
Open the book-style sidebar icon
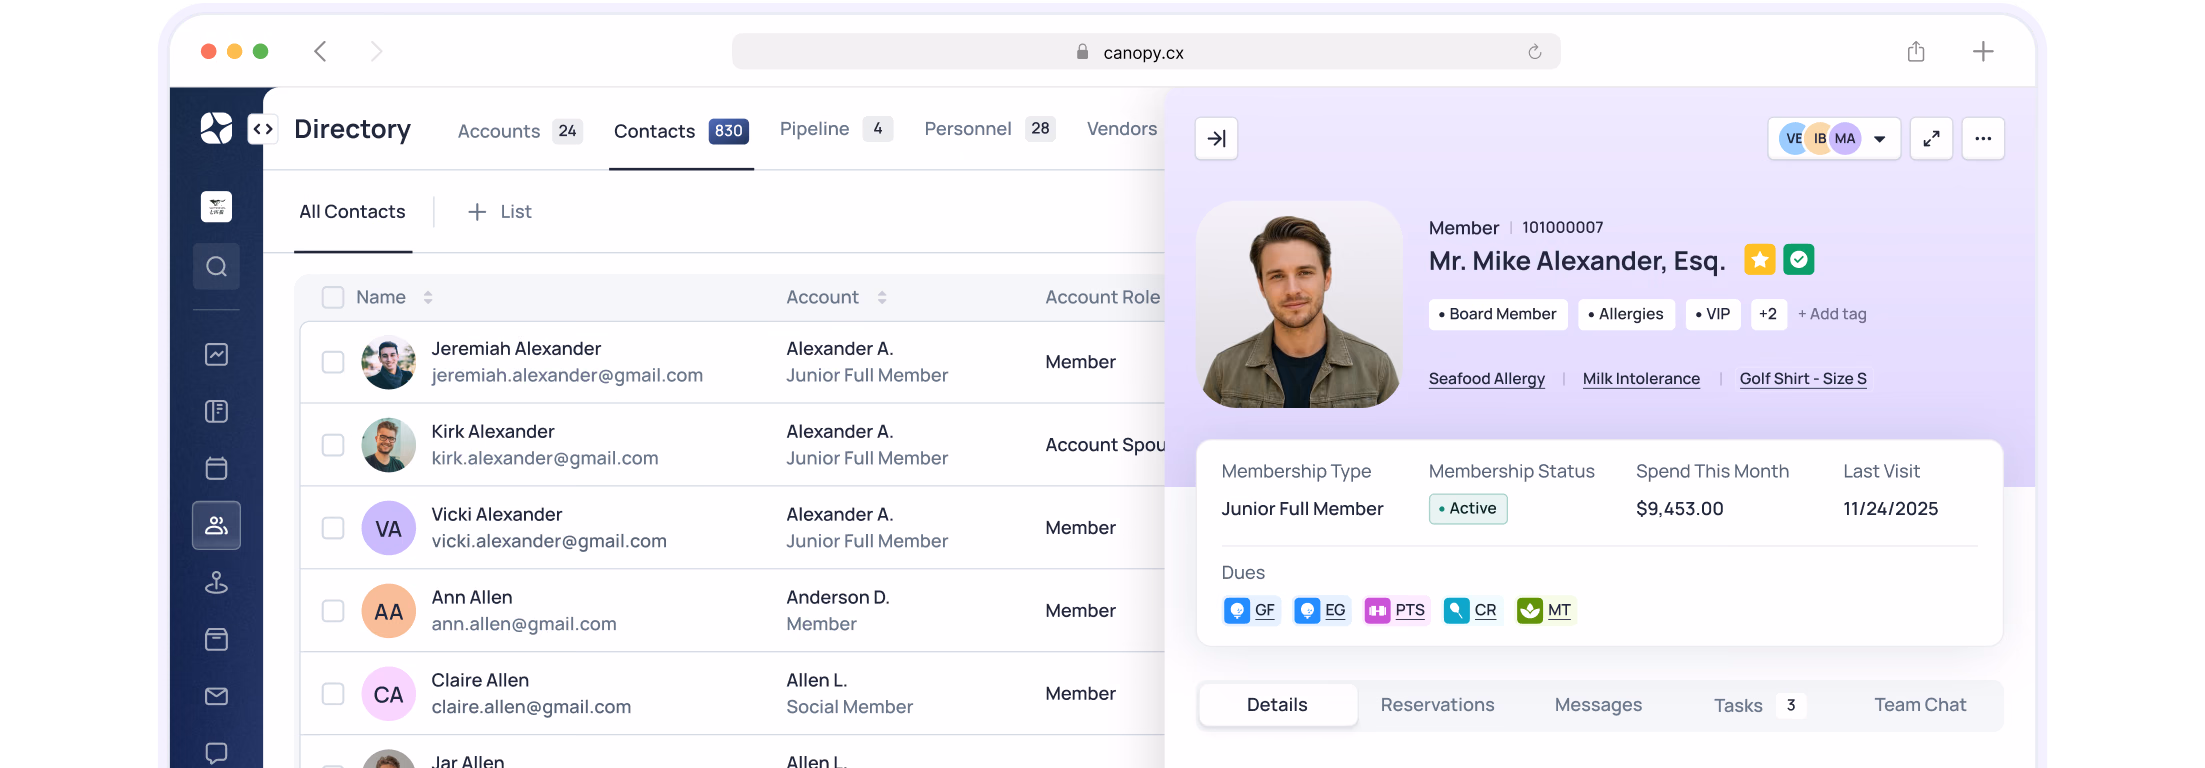(216, 411)
